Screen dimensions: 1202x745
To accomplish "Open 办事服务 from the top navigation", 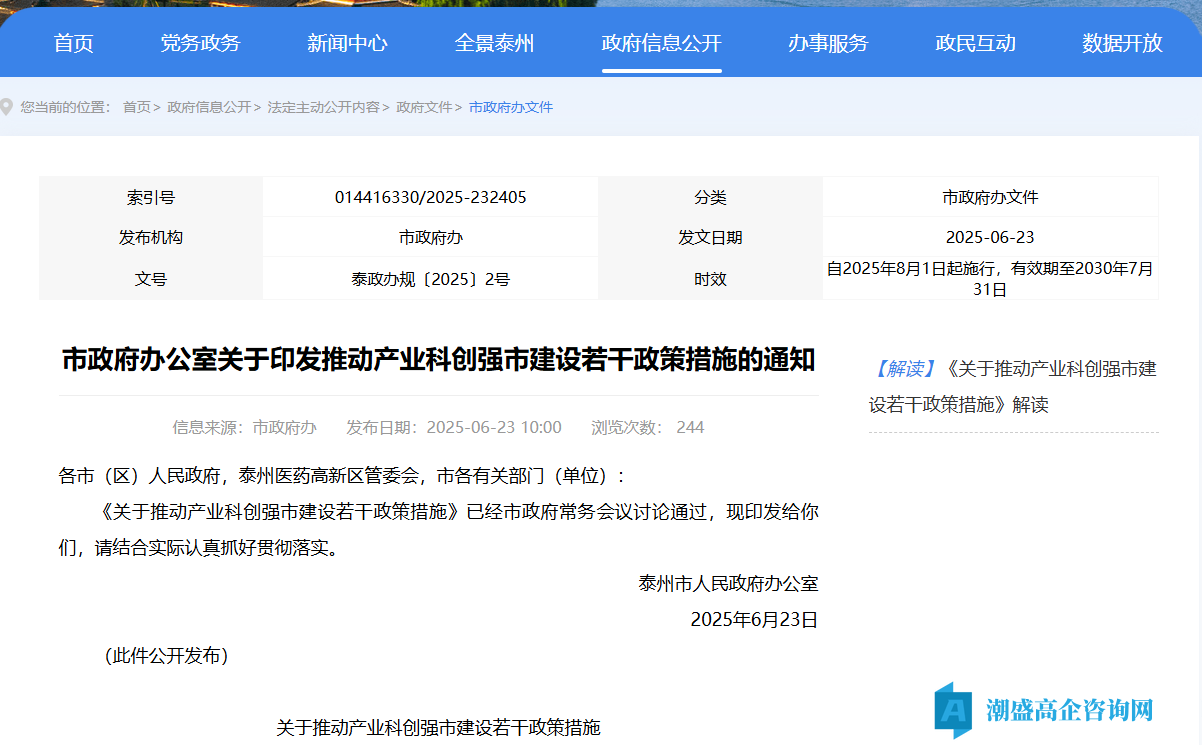I will coord(828,43).
